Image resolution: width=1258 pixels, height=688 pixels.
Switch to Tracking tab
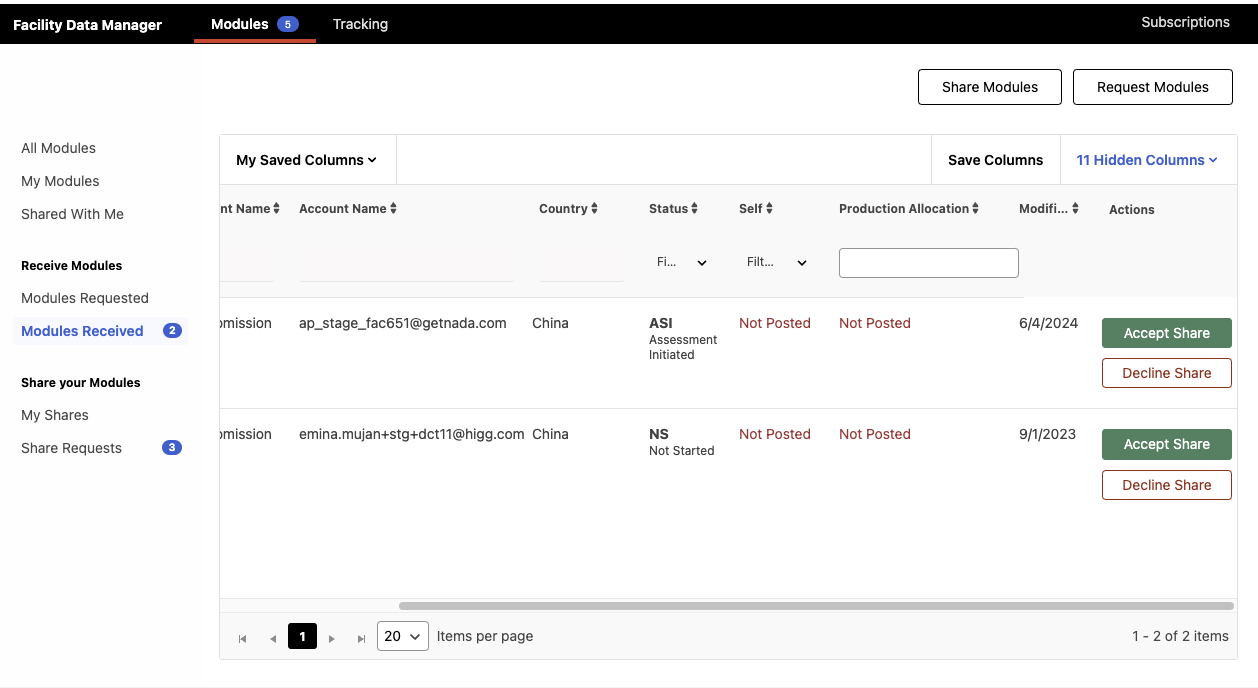point(360,24)
